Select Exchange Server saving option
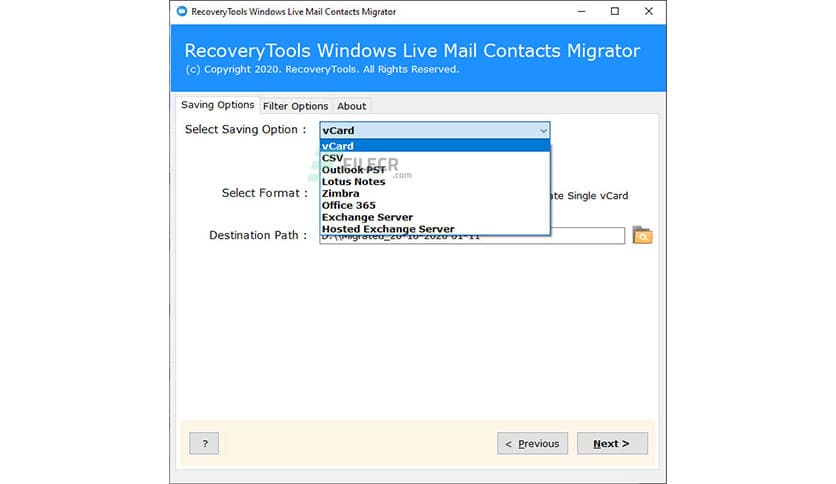 (x=435, y=217)
